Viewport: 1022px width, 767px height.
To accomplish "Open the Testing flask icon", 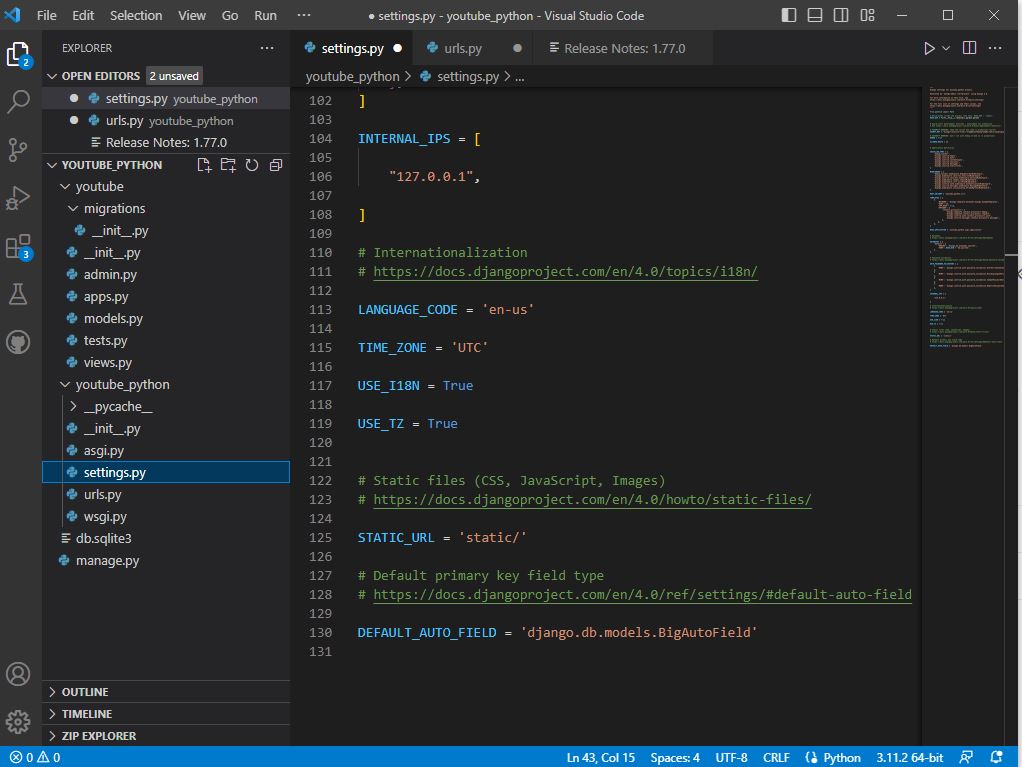I will [18, 294].
